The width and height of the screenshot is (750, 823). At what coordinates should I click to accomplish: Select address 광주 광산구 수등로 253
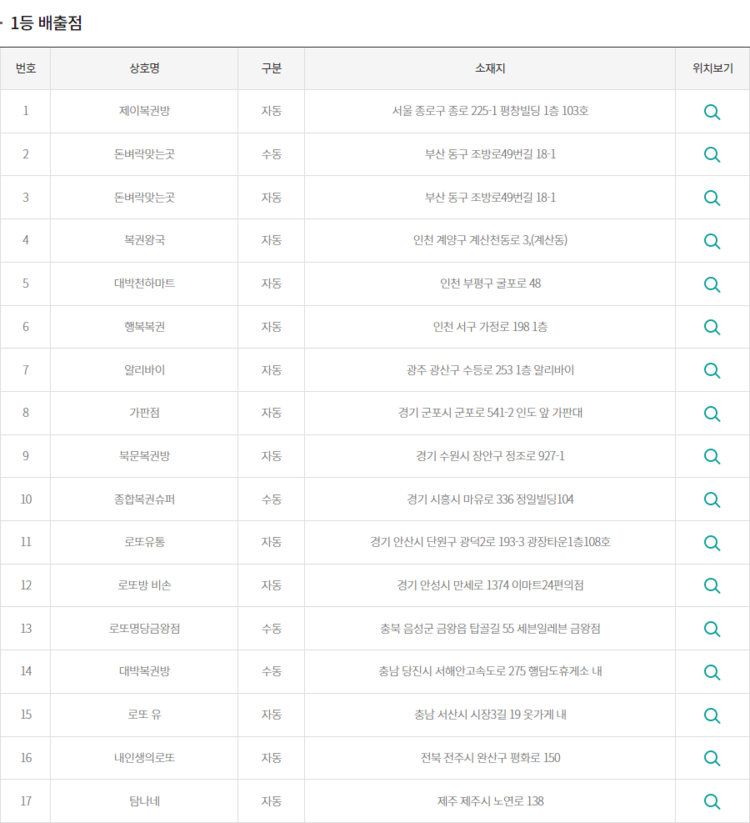click(x=459, y=370)
